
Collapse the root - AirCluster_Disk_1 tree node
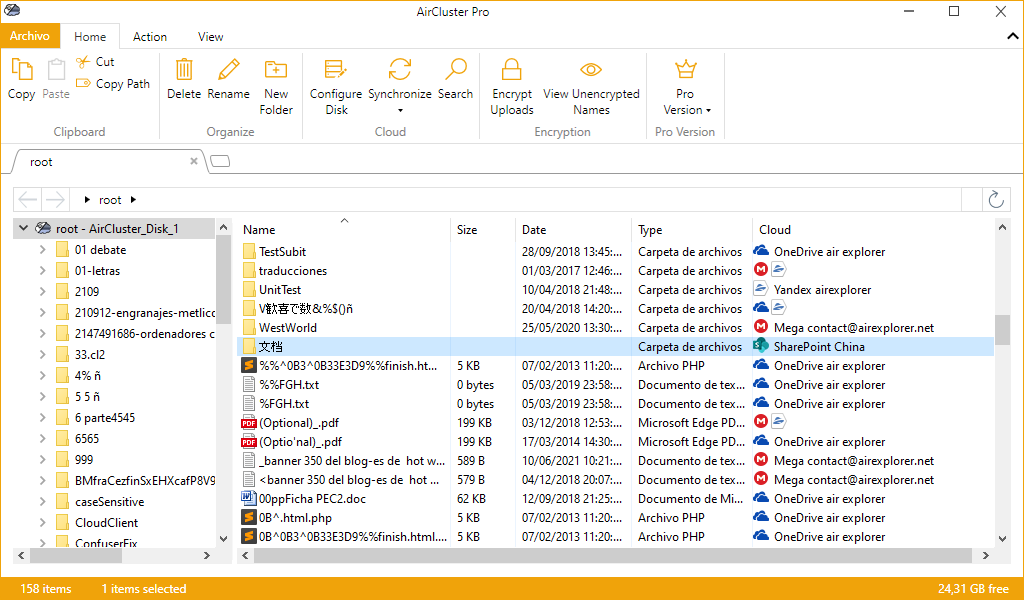24,228
